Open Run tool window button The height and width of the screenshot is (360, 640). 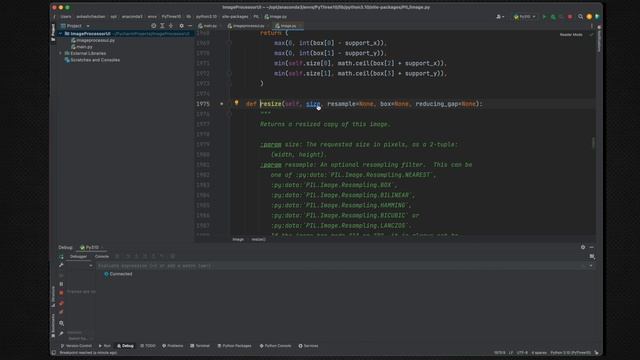click(x=105, y=346)
